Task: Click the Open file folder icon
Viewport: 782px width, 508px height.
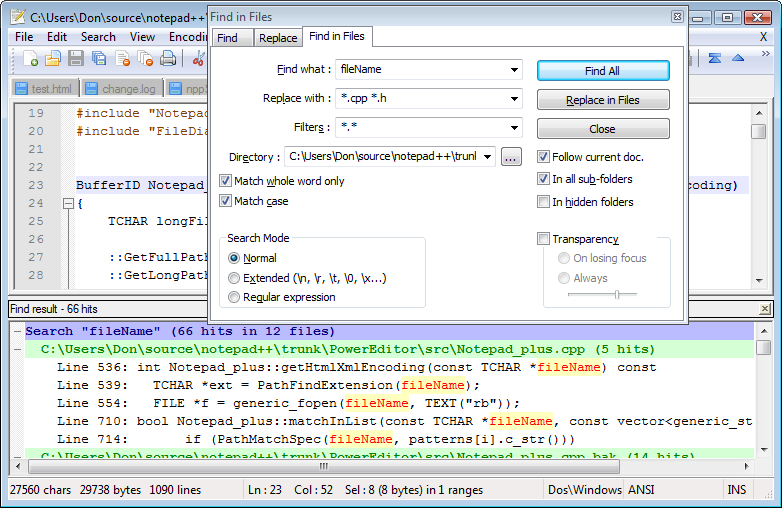Action: click(53, 59)
